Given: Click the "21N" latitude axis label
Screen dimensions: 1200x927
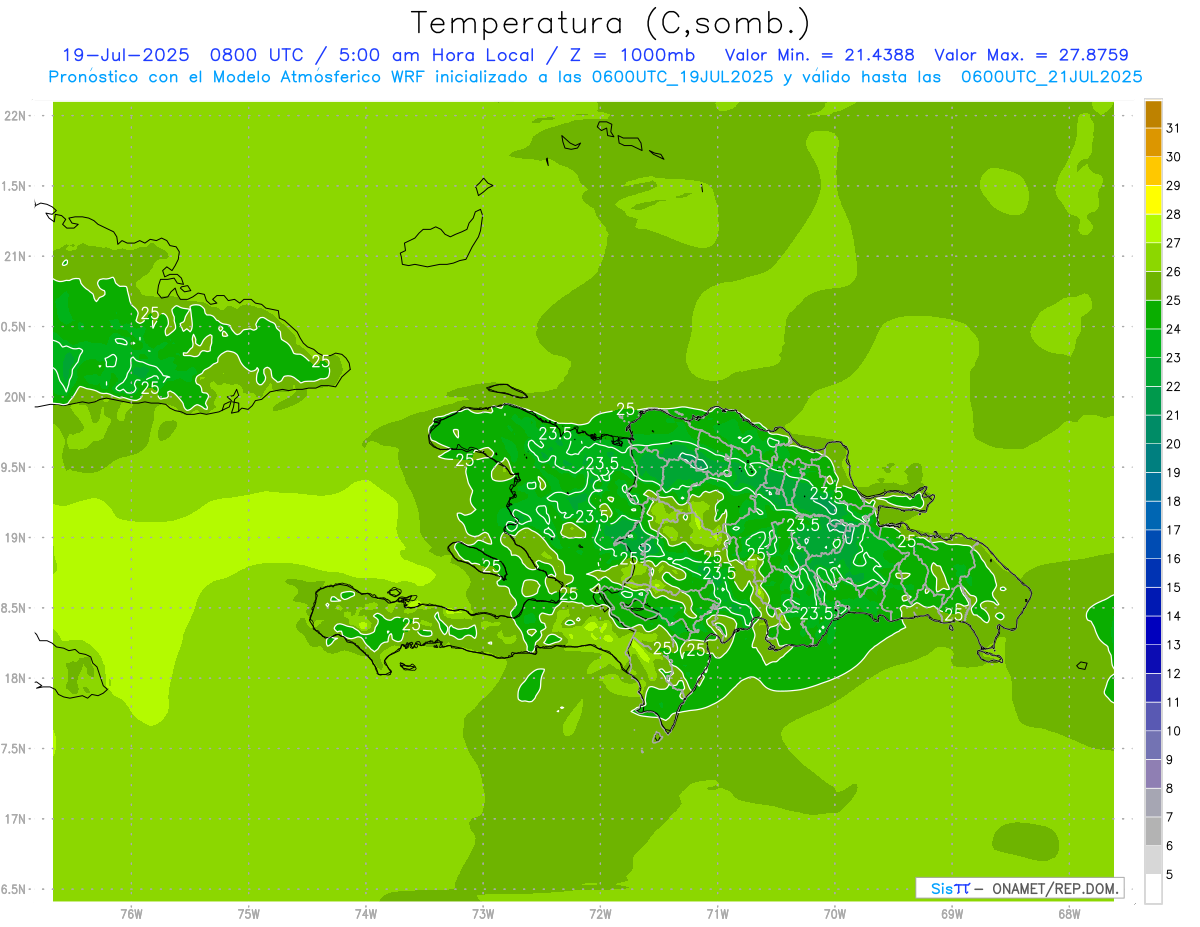Looking at the screenshot, I should click(16, 257).
